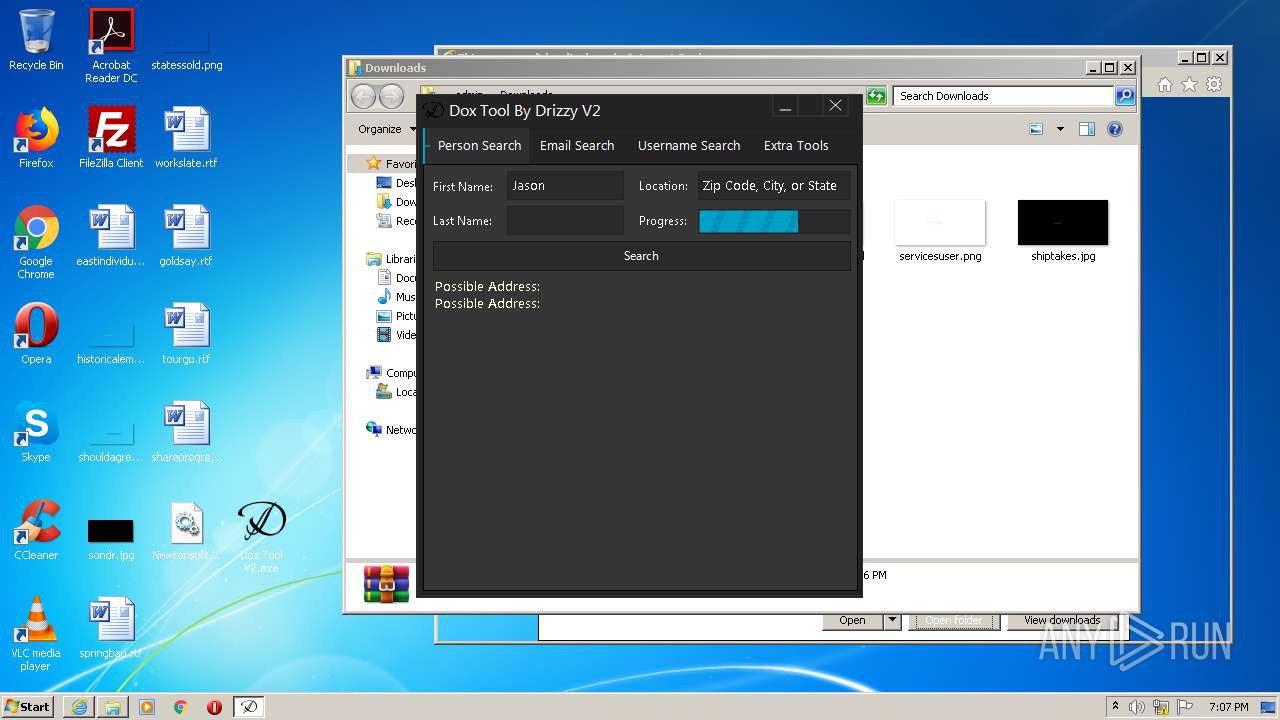Click the browser home icon
Viewport: 1280px width, 720px height.
click(x=1165, y=85)
